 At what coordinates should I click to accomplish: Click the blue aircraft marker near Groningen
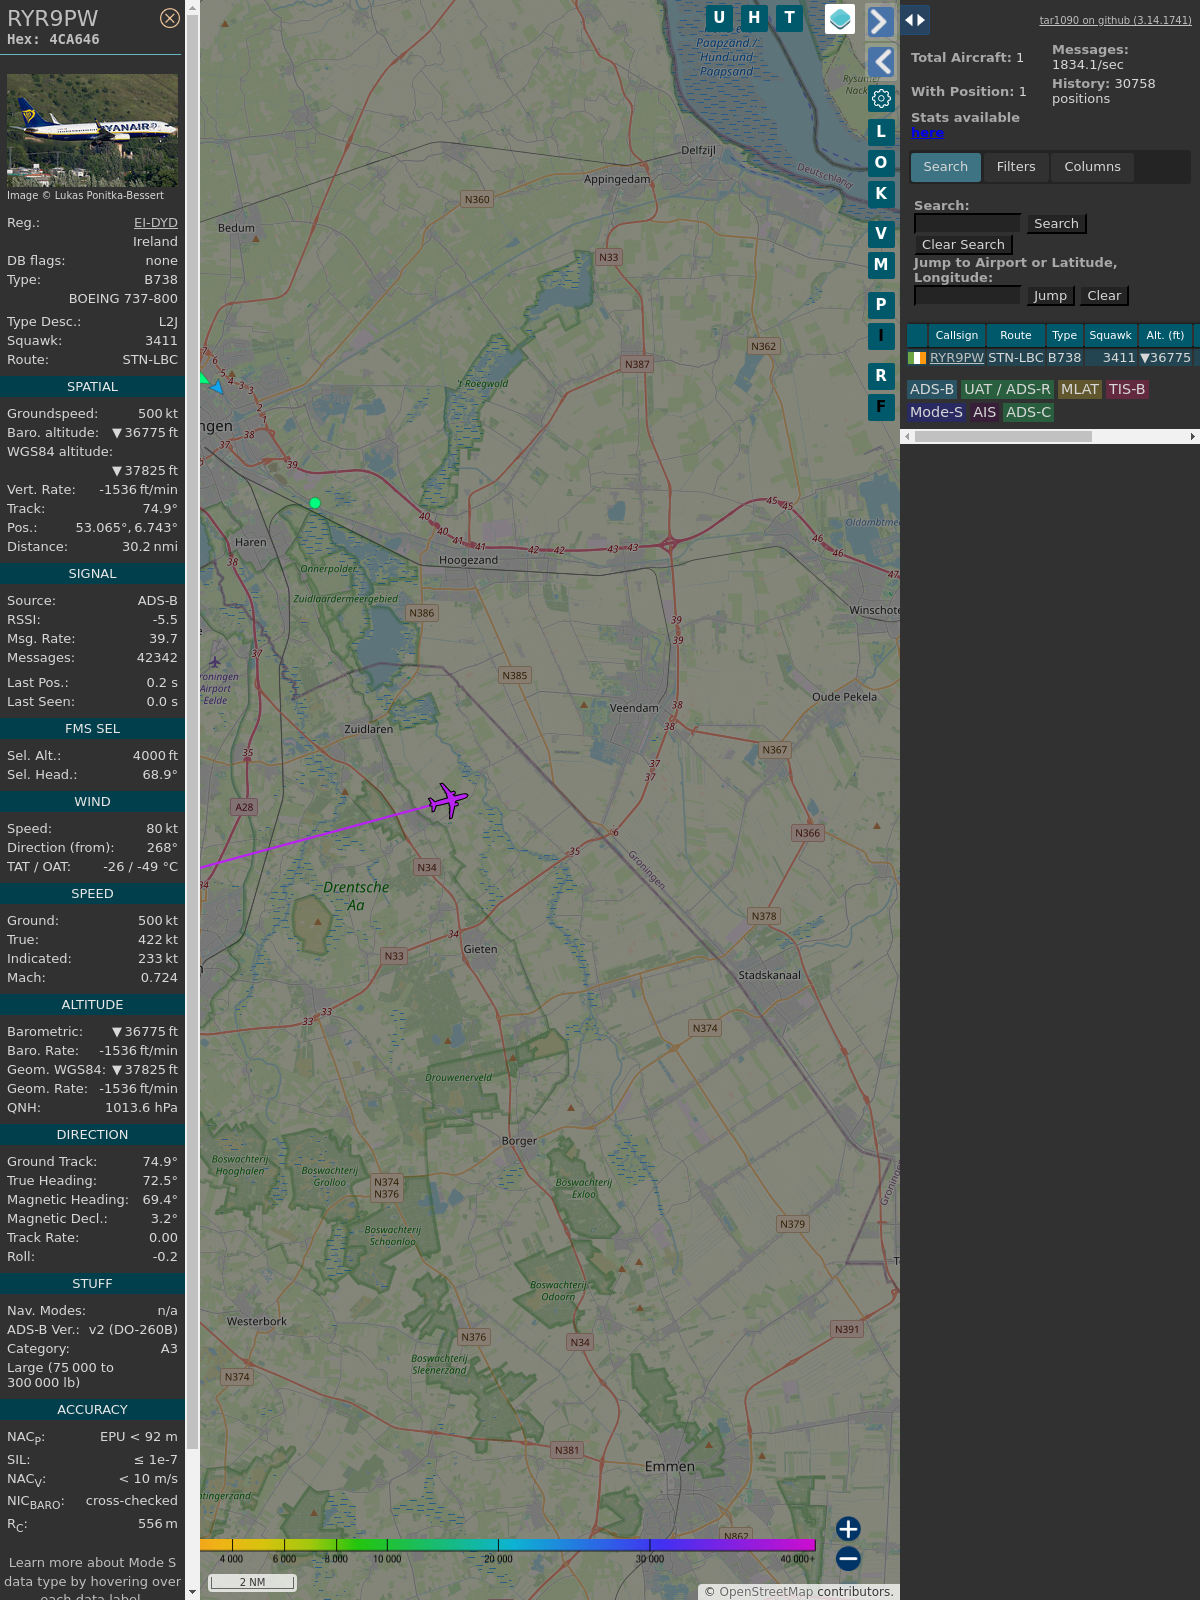click(217, 387)
